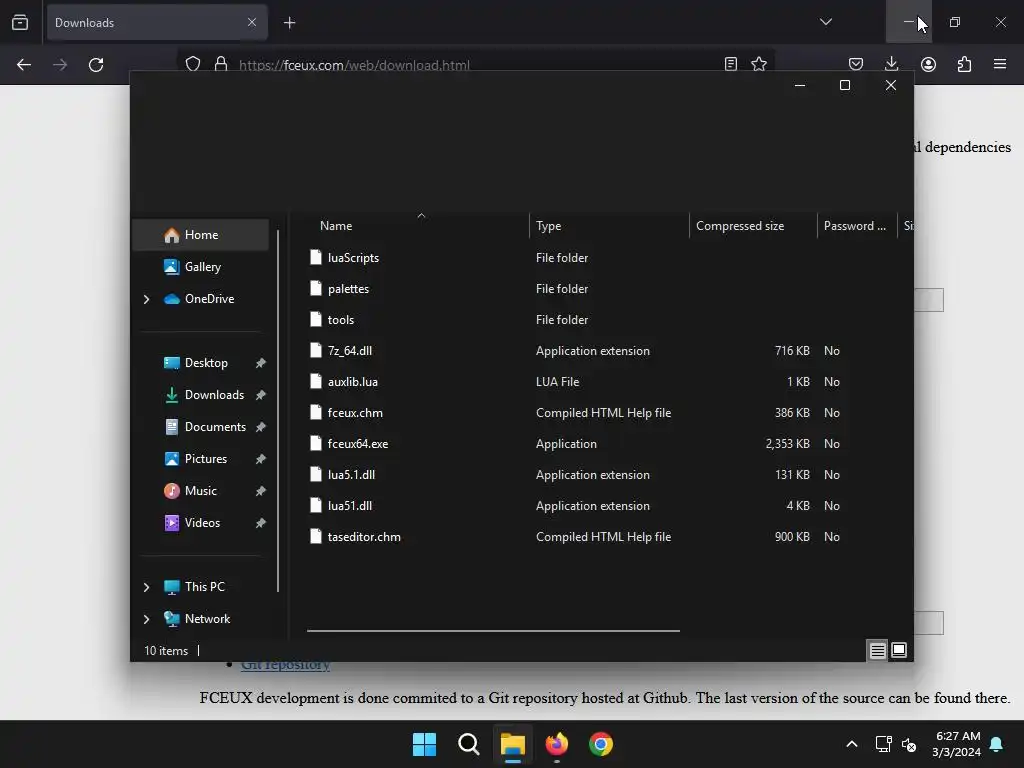The width and height of the screenshot is (1024, 768).
Task: Open Git repository link on webpage
Action: 285,665
